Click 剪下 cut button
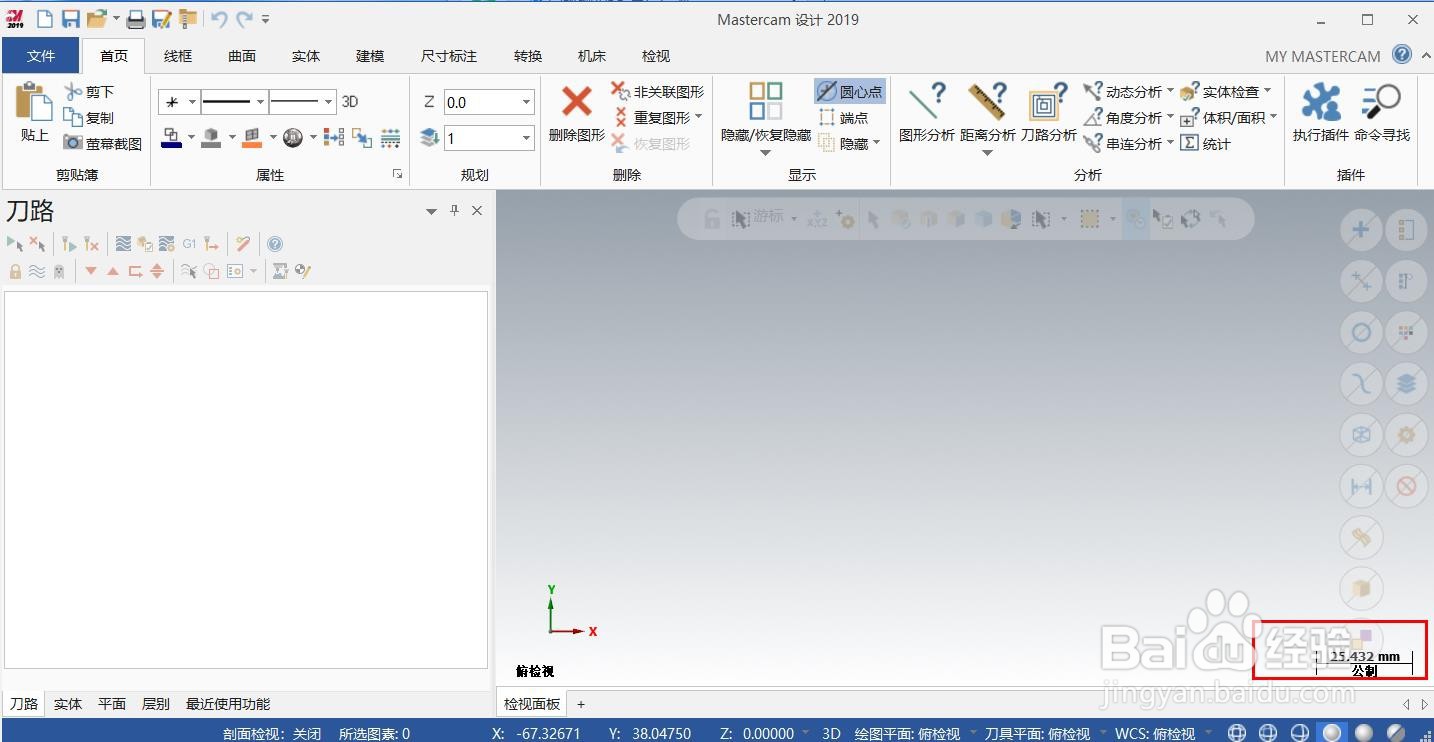 pos(89,92)
